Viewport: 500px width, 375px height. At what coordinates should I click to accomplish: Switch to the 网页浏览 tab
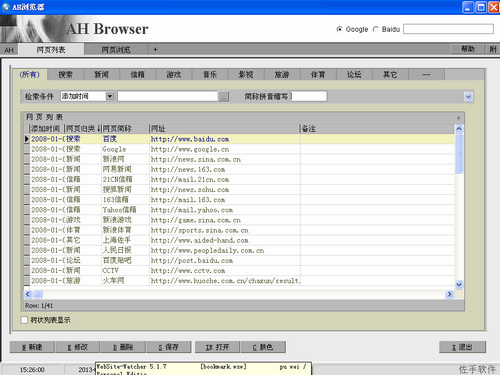(116, 50)
